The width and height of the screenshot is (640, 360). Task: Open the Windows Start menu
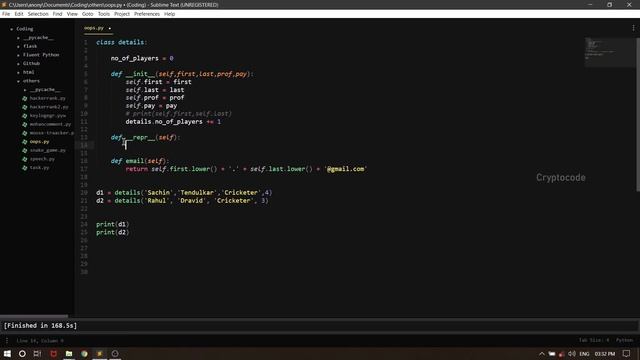7,353
